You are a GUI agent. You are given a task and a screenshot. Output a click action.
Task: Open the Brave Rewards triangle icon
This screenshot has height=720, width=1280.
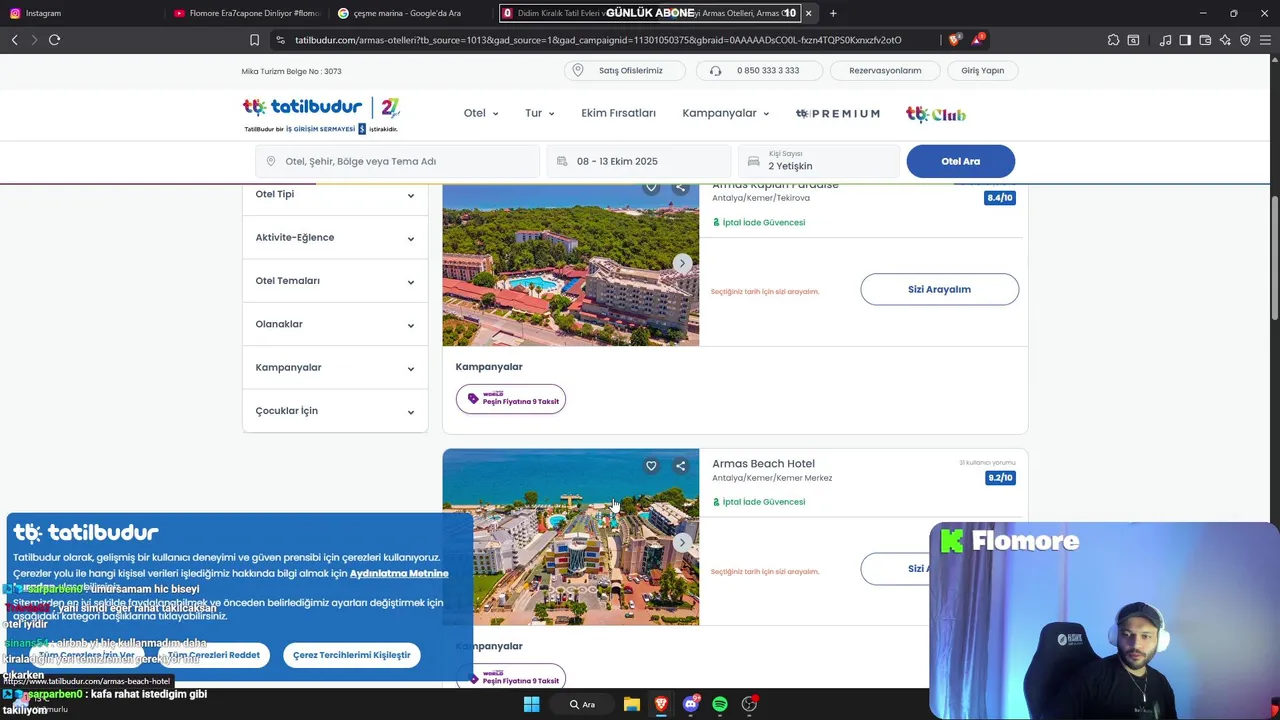pos(978,40)
